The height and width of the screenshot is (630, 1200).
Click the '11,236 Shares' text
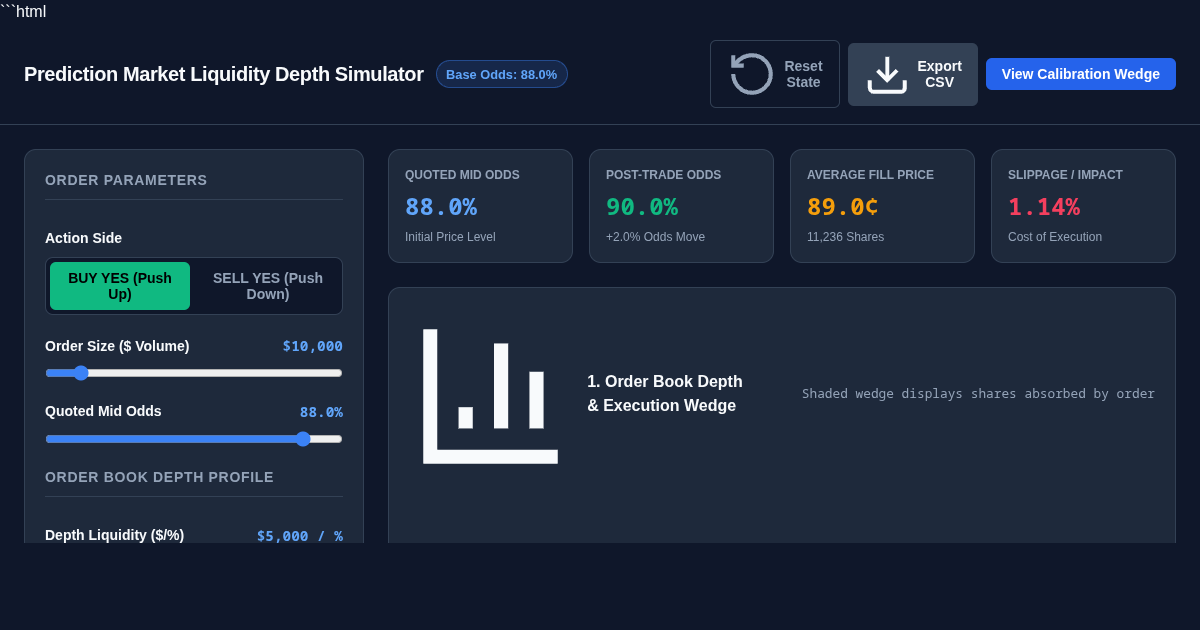[x=845, y=237]
